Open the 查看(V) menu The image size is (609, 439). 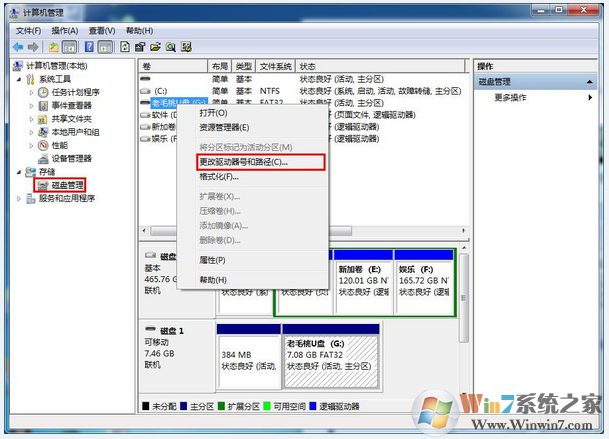[102, 31]
